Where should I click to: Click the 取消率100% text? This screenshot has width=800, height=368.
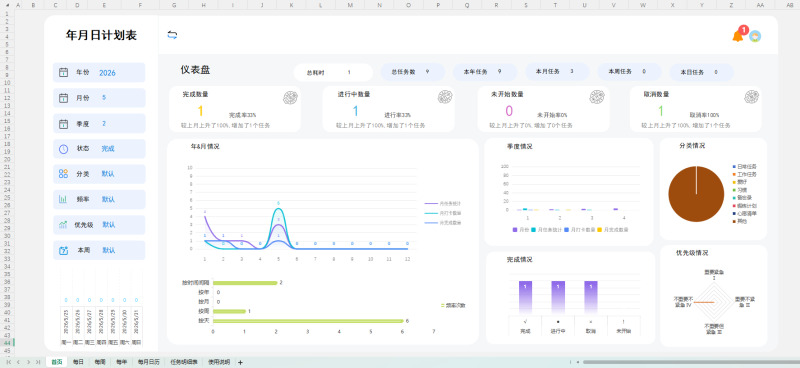point(704,115)
